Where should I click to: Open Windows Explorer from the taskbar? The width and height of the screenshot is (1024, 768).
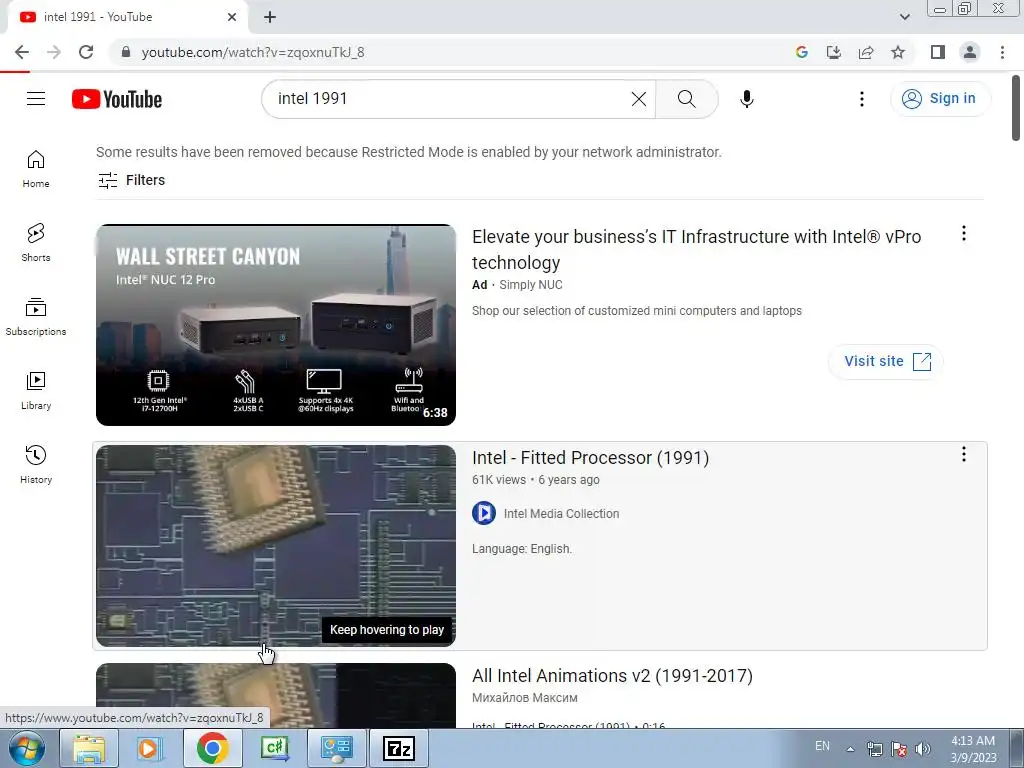[89, 748]
